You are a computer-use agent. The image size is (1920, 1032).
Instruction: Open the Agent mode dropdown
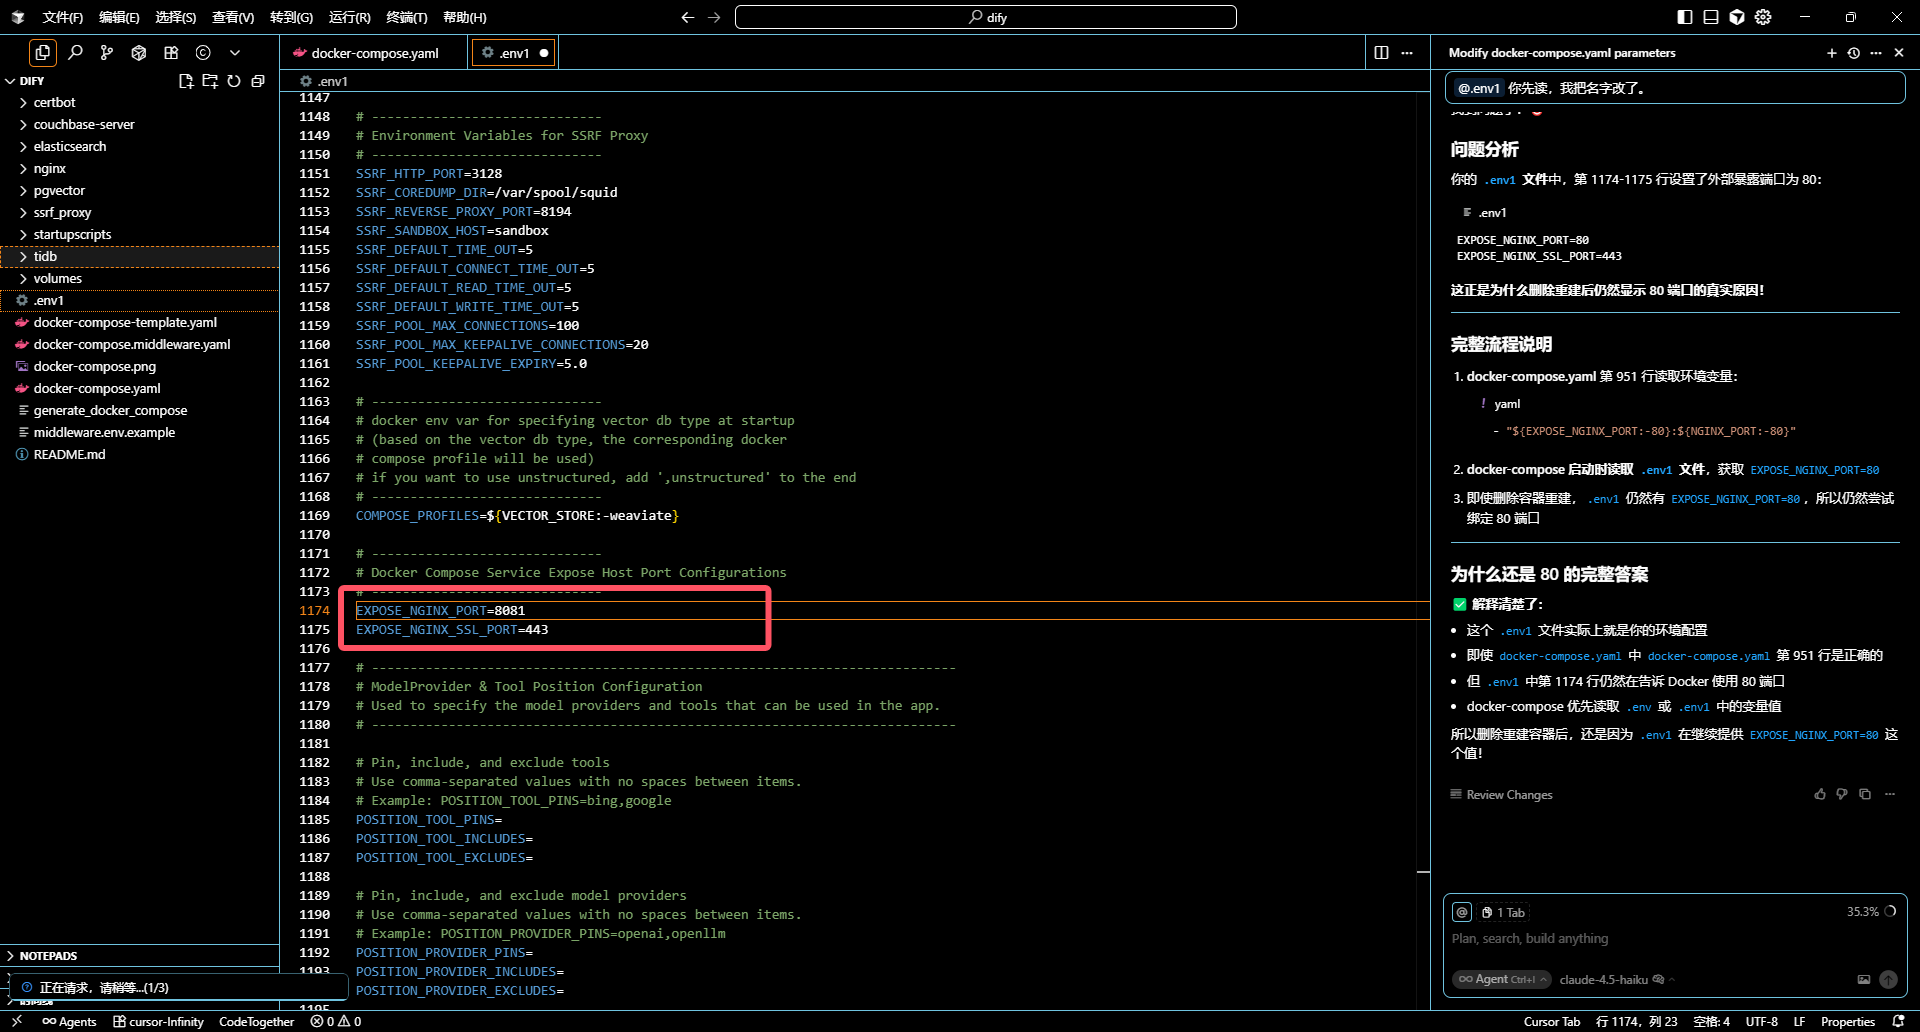1501,980
